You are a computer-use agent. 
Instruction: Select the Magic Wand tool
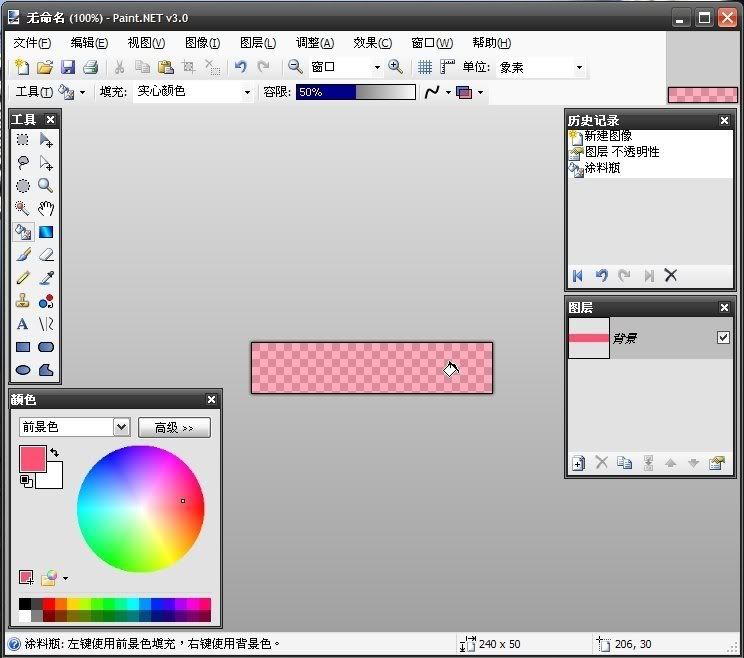(22, 208)
